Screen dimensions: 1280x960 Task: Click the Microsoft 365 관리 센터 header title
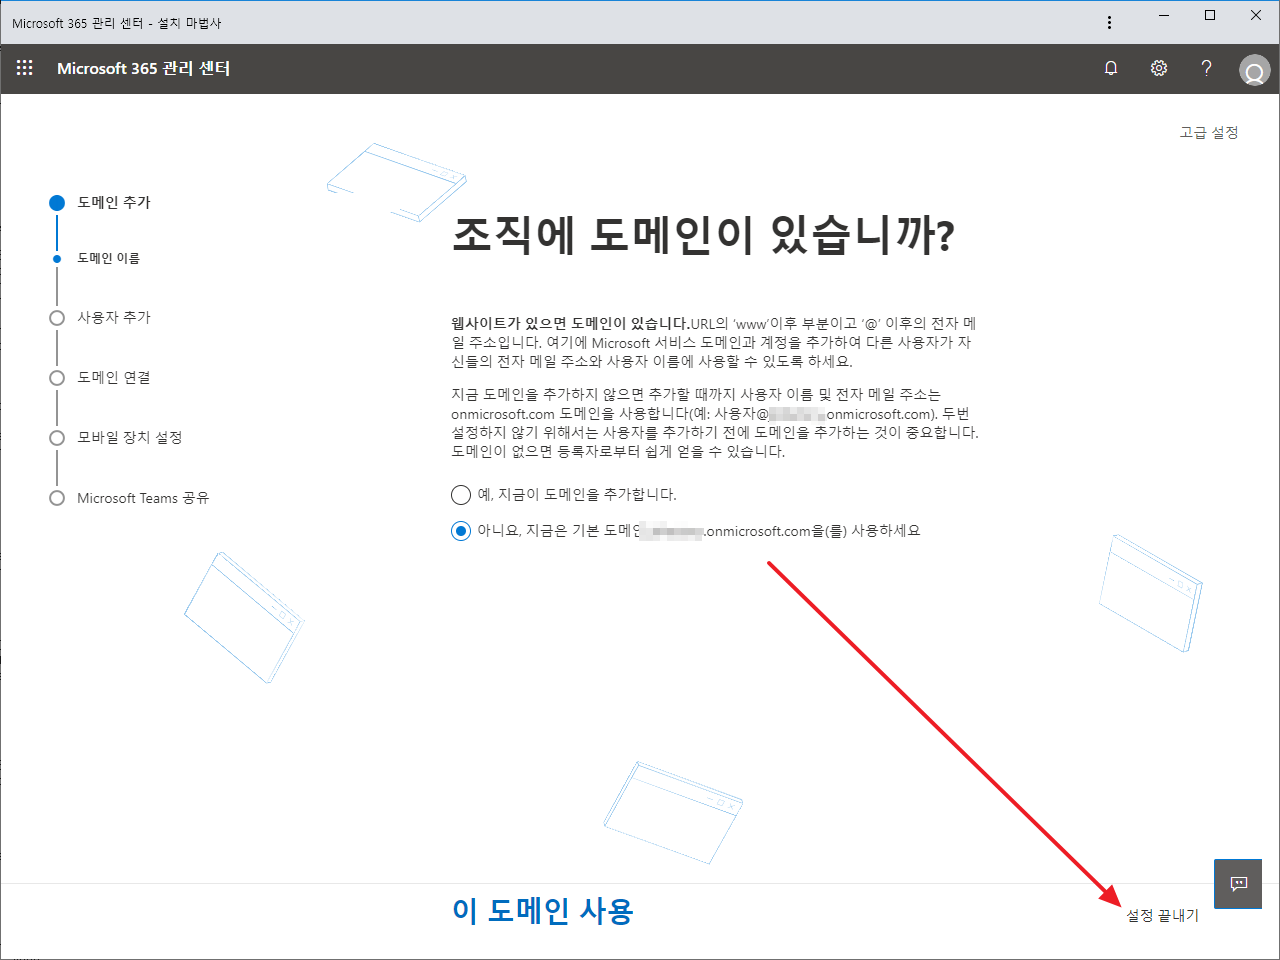[x=144, y=68]
